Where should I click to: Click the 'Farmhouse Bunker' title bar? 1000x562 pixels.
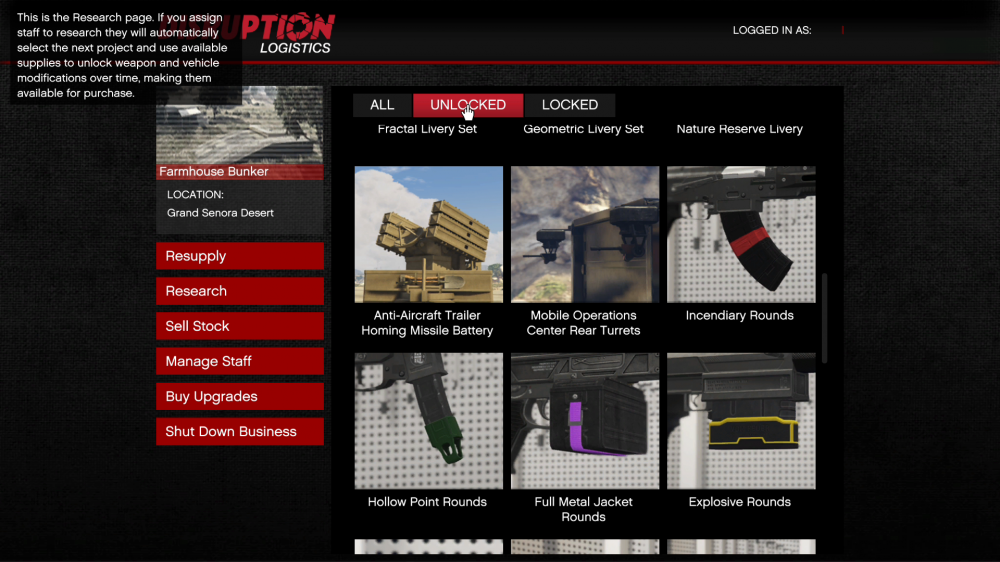(x=240, y=172)
